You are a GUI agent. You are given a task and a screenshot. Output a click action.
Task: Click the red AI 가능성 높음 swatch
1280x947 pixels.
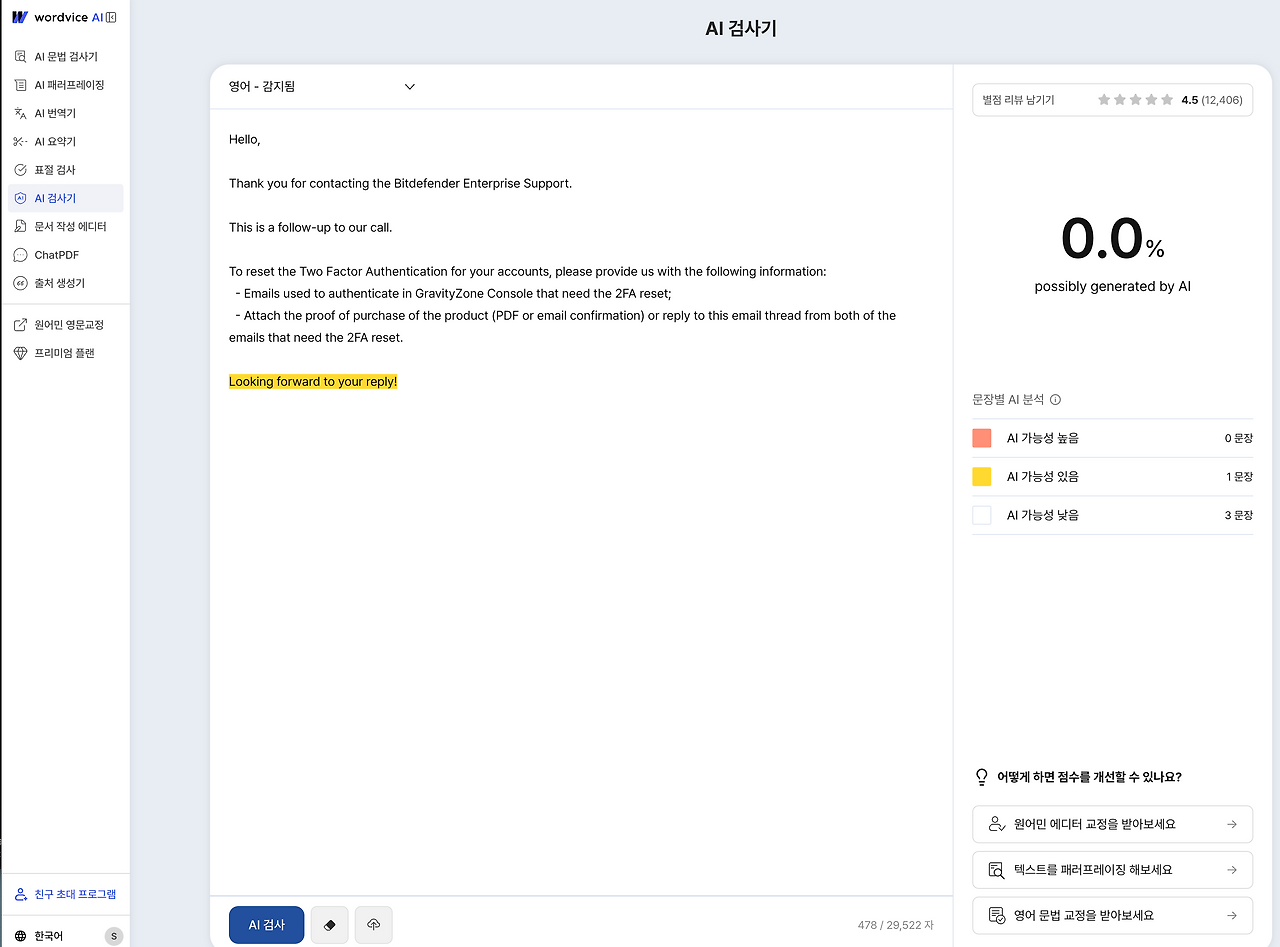(982, 438)
